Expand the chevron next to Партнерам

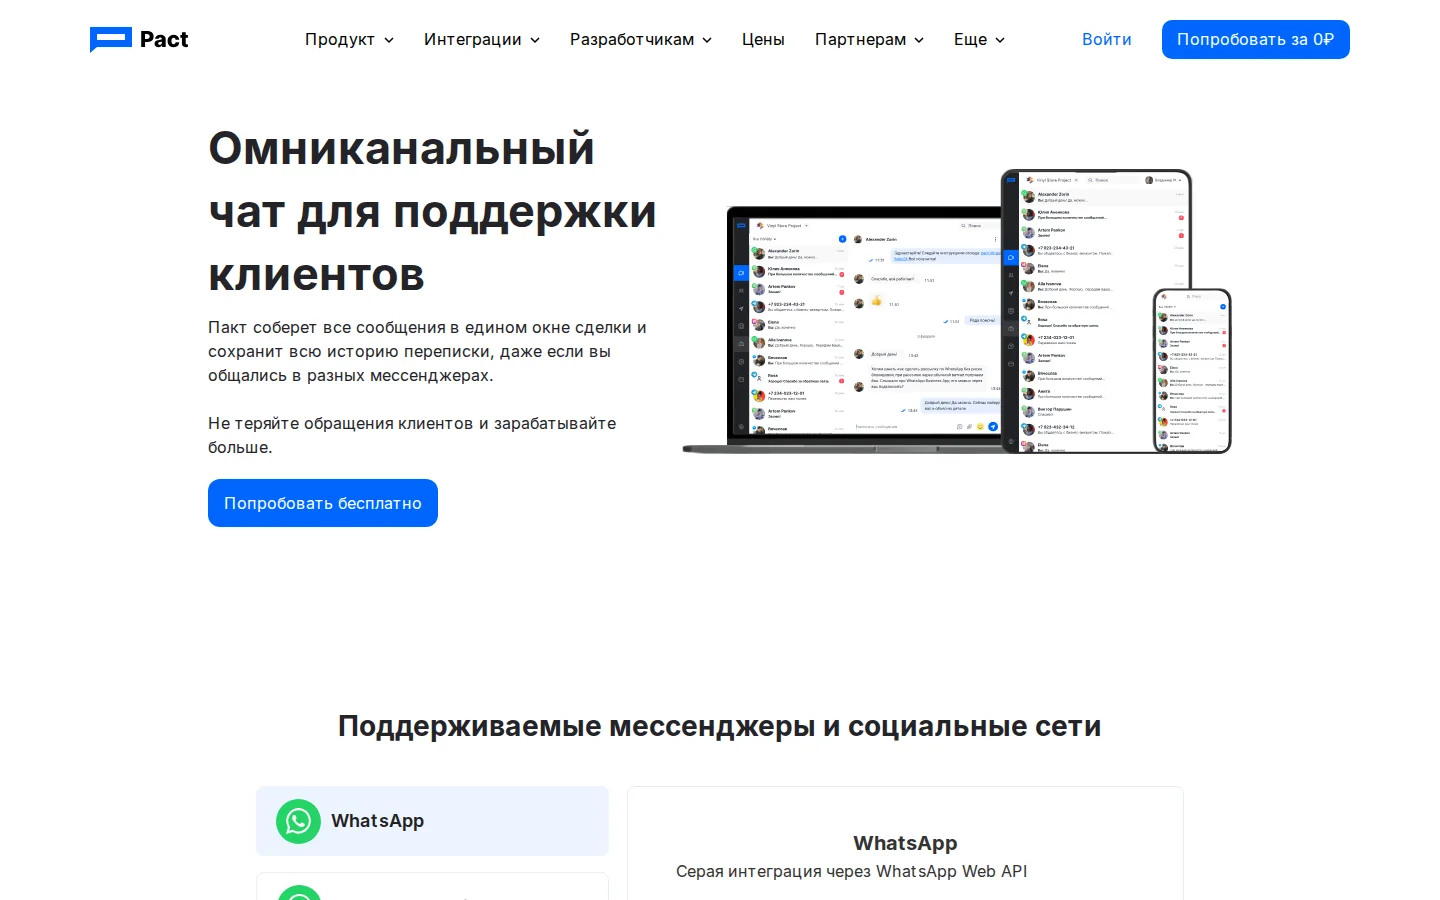click(919, 40)
